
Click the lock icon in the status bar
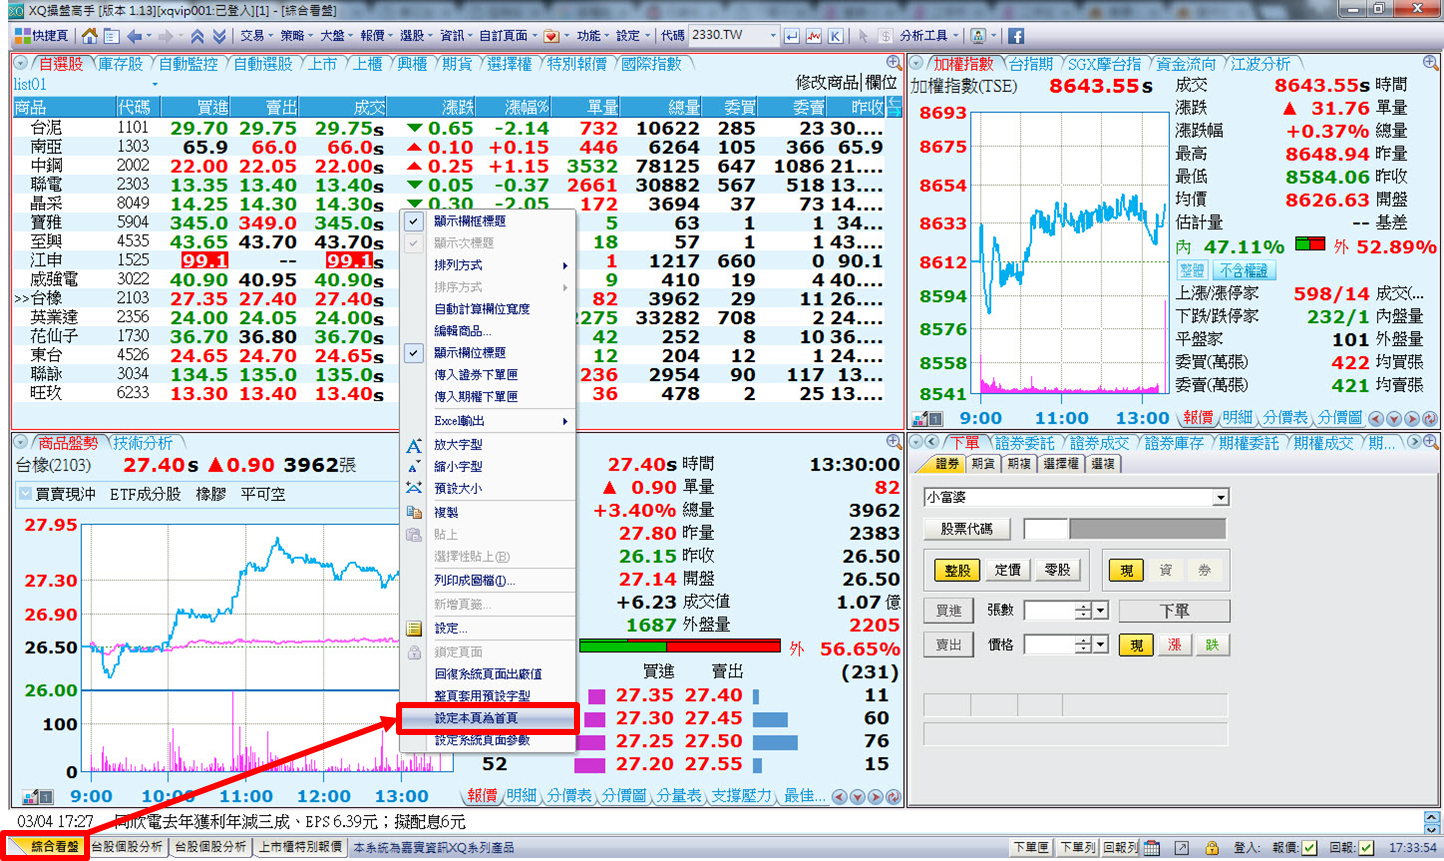(x=1211, y=848)
